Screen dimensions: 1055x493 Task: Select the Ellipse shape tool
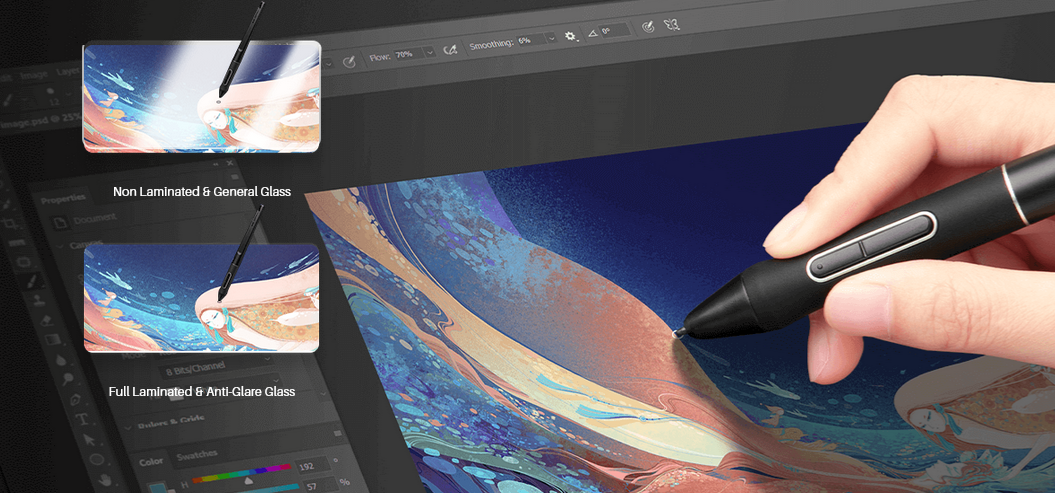coord(96,459)
